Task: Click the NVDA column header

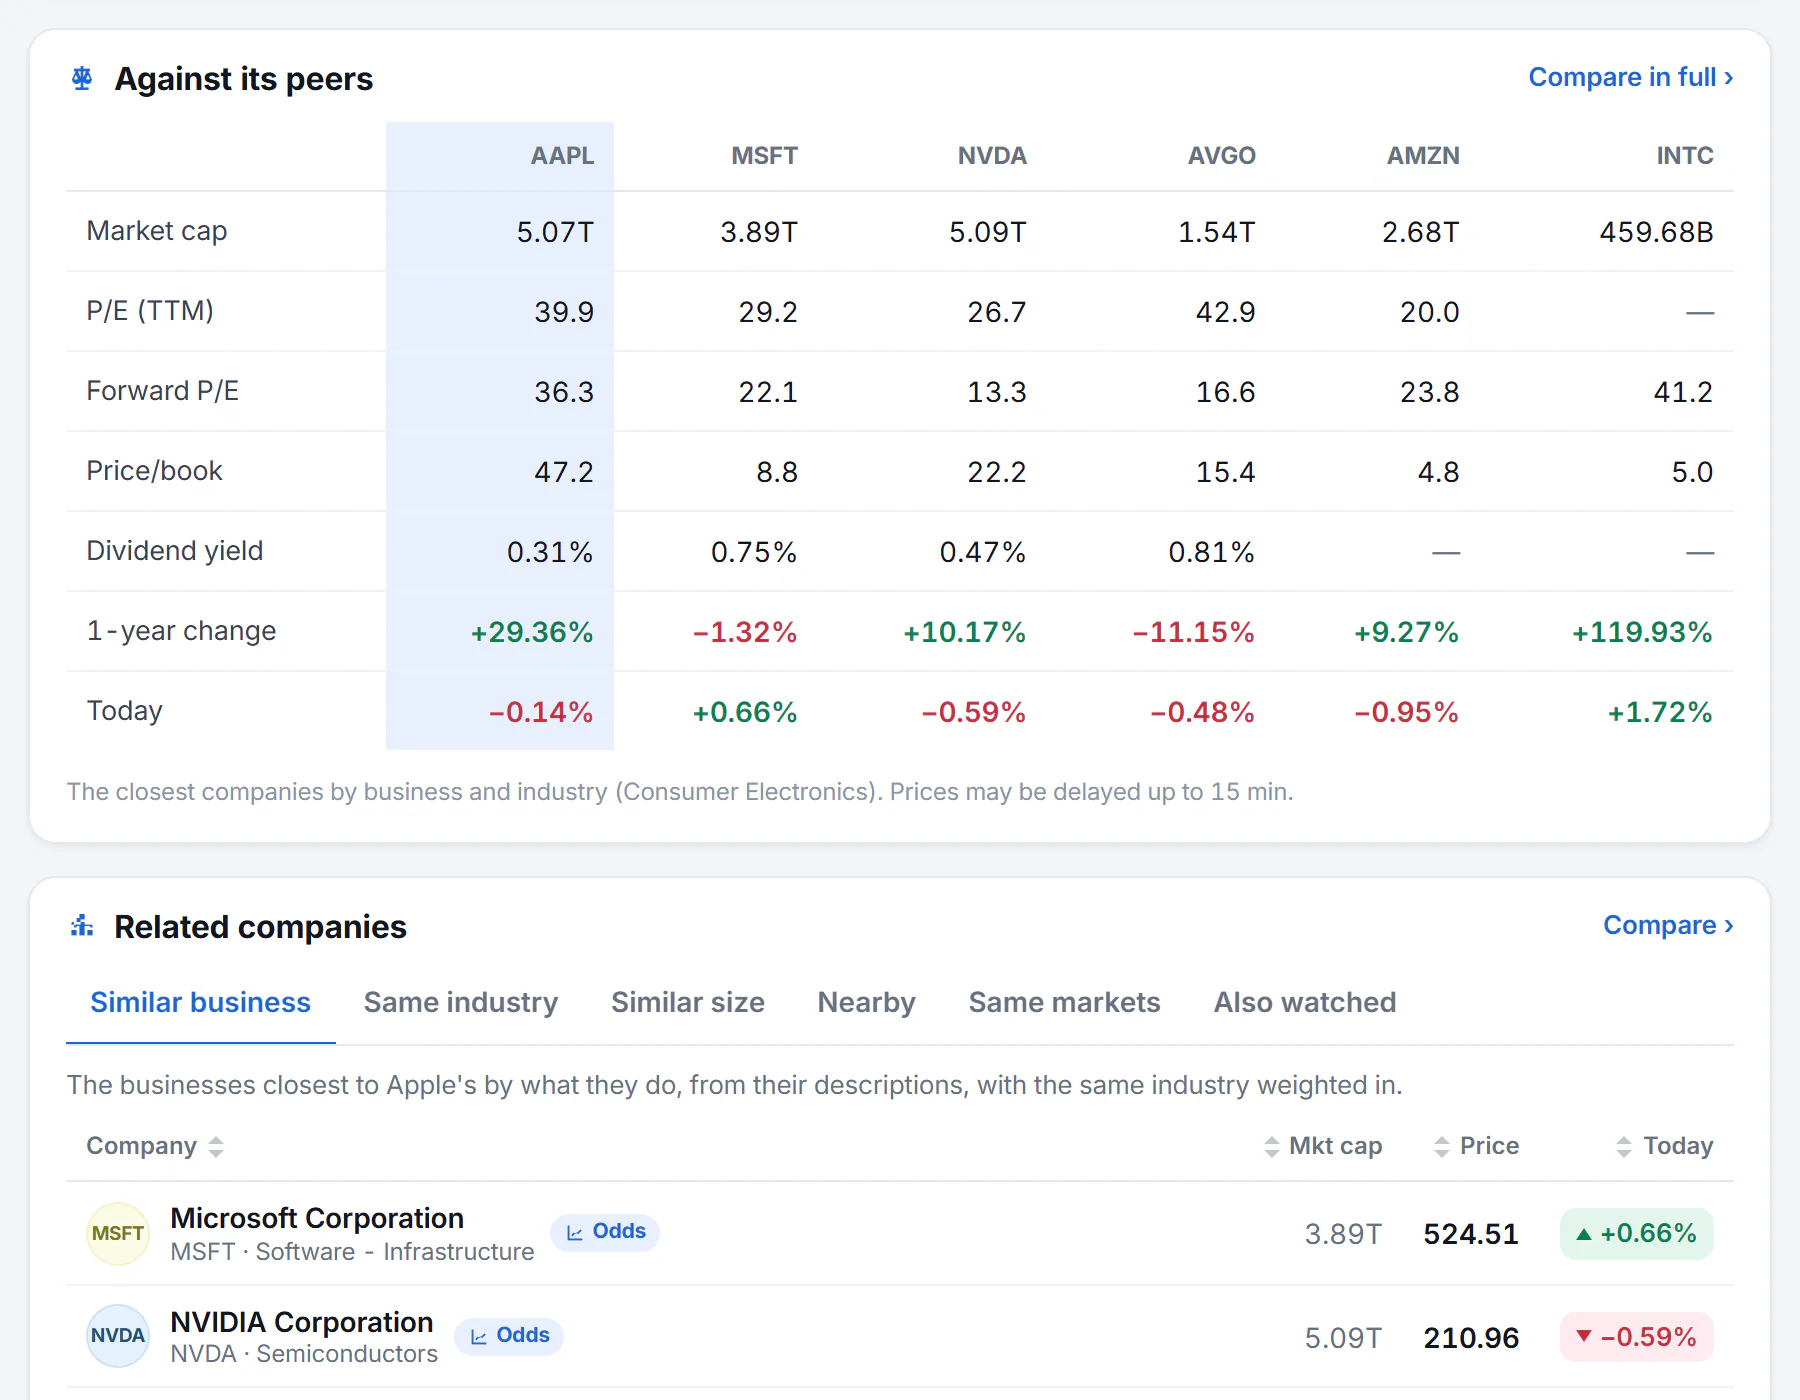Action: (x=992, y=156)
